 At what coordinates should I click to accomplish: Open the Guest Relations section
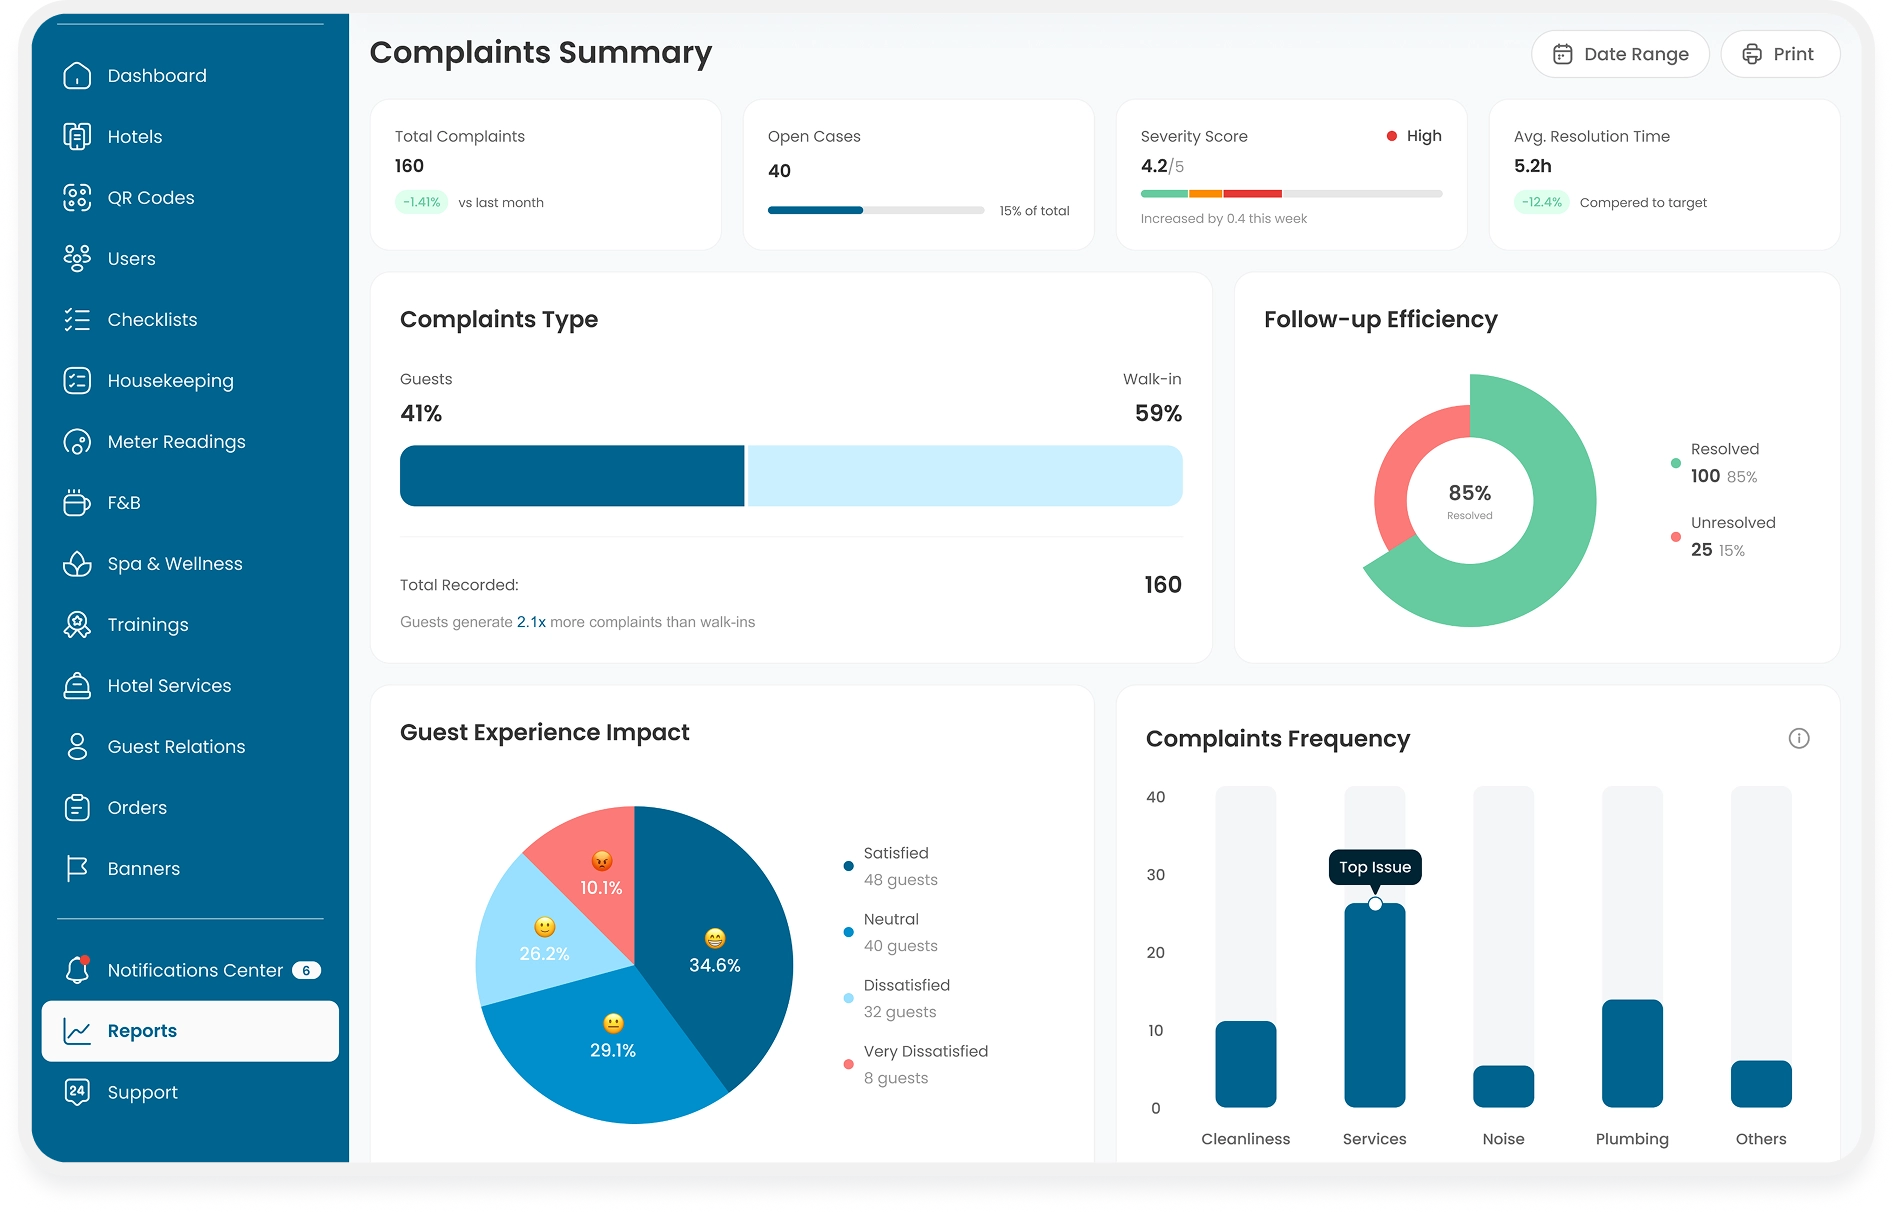click(176, 747)
